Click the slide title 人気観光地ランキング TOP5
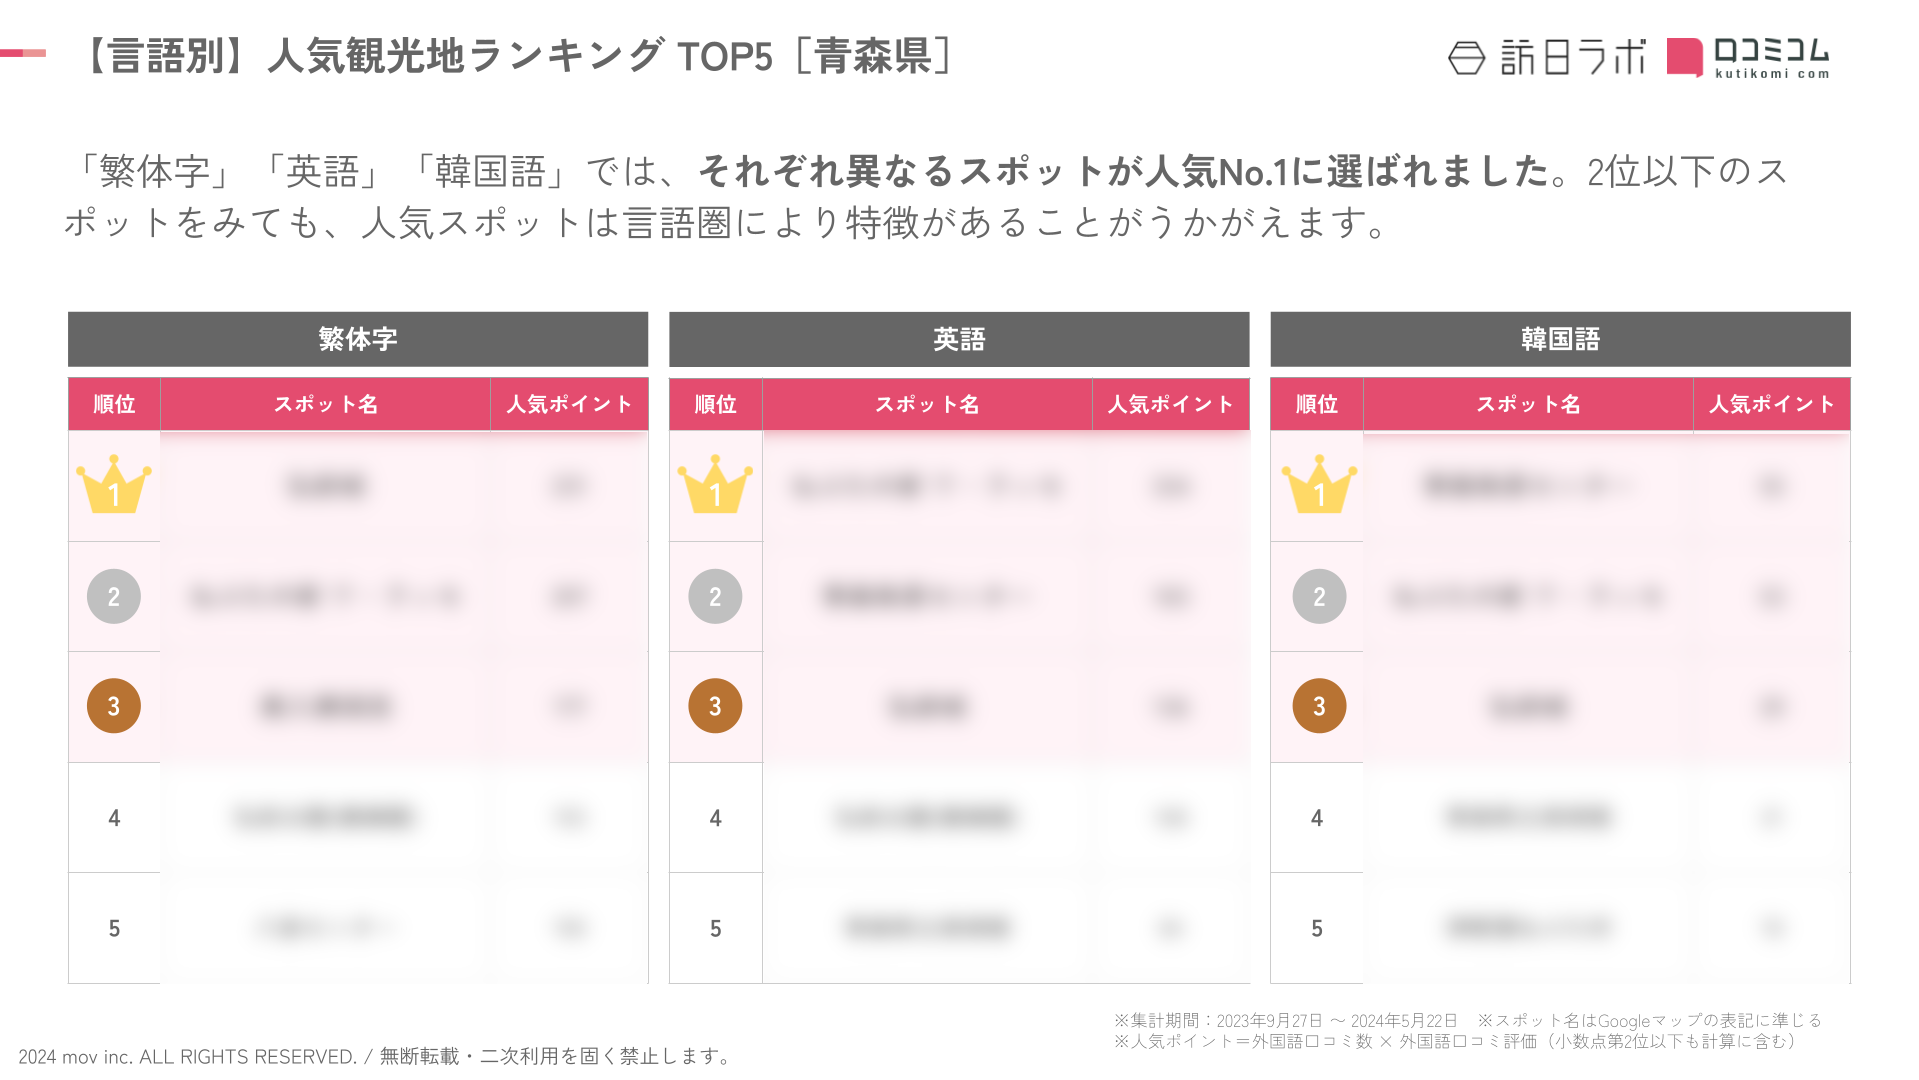 [x=519, y=56]
